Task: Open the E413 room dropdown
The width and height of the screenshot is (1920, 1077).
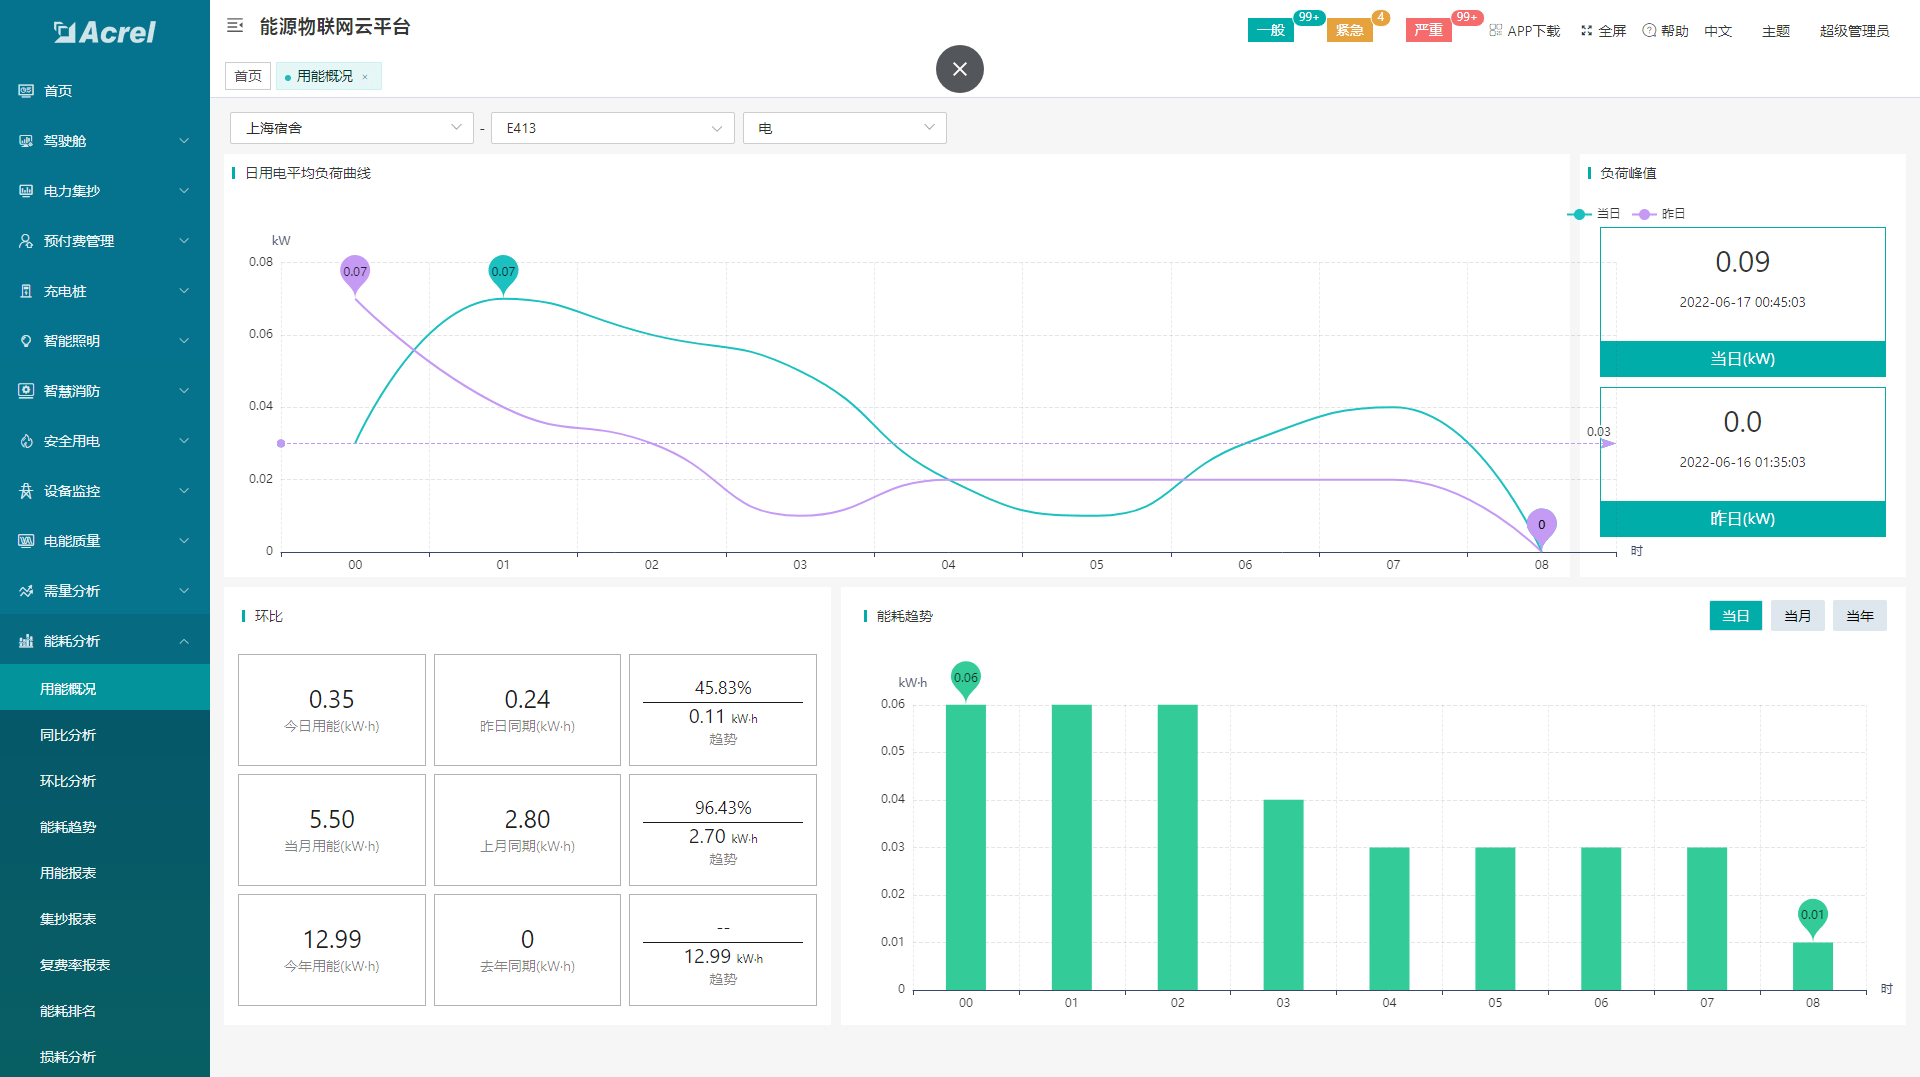Action: click(613, 128)
